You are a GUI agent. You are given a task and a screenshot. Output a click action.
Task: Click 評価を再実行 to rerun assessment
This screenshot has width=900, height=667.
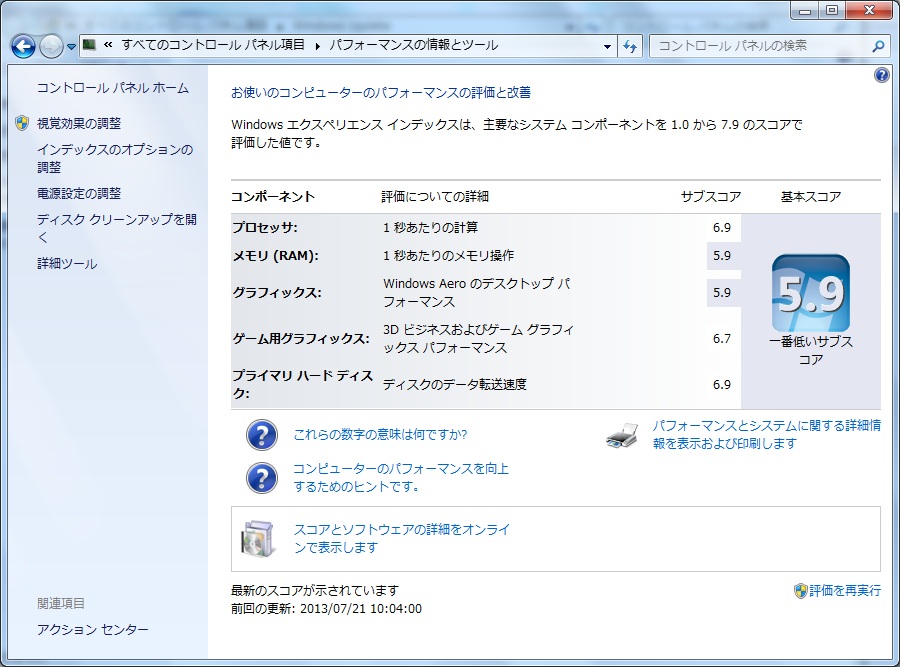coord(845,591)
